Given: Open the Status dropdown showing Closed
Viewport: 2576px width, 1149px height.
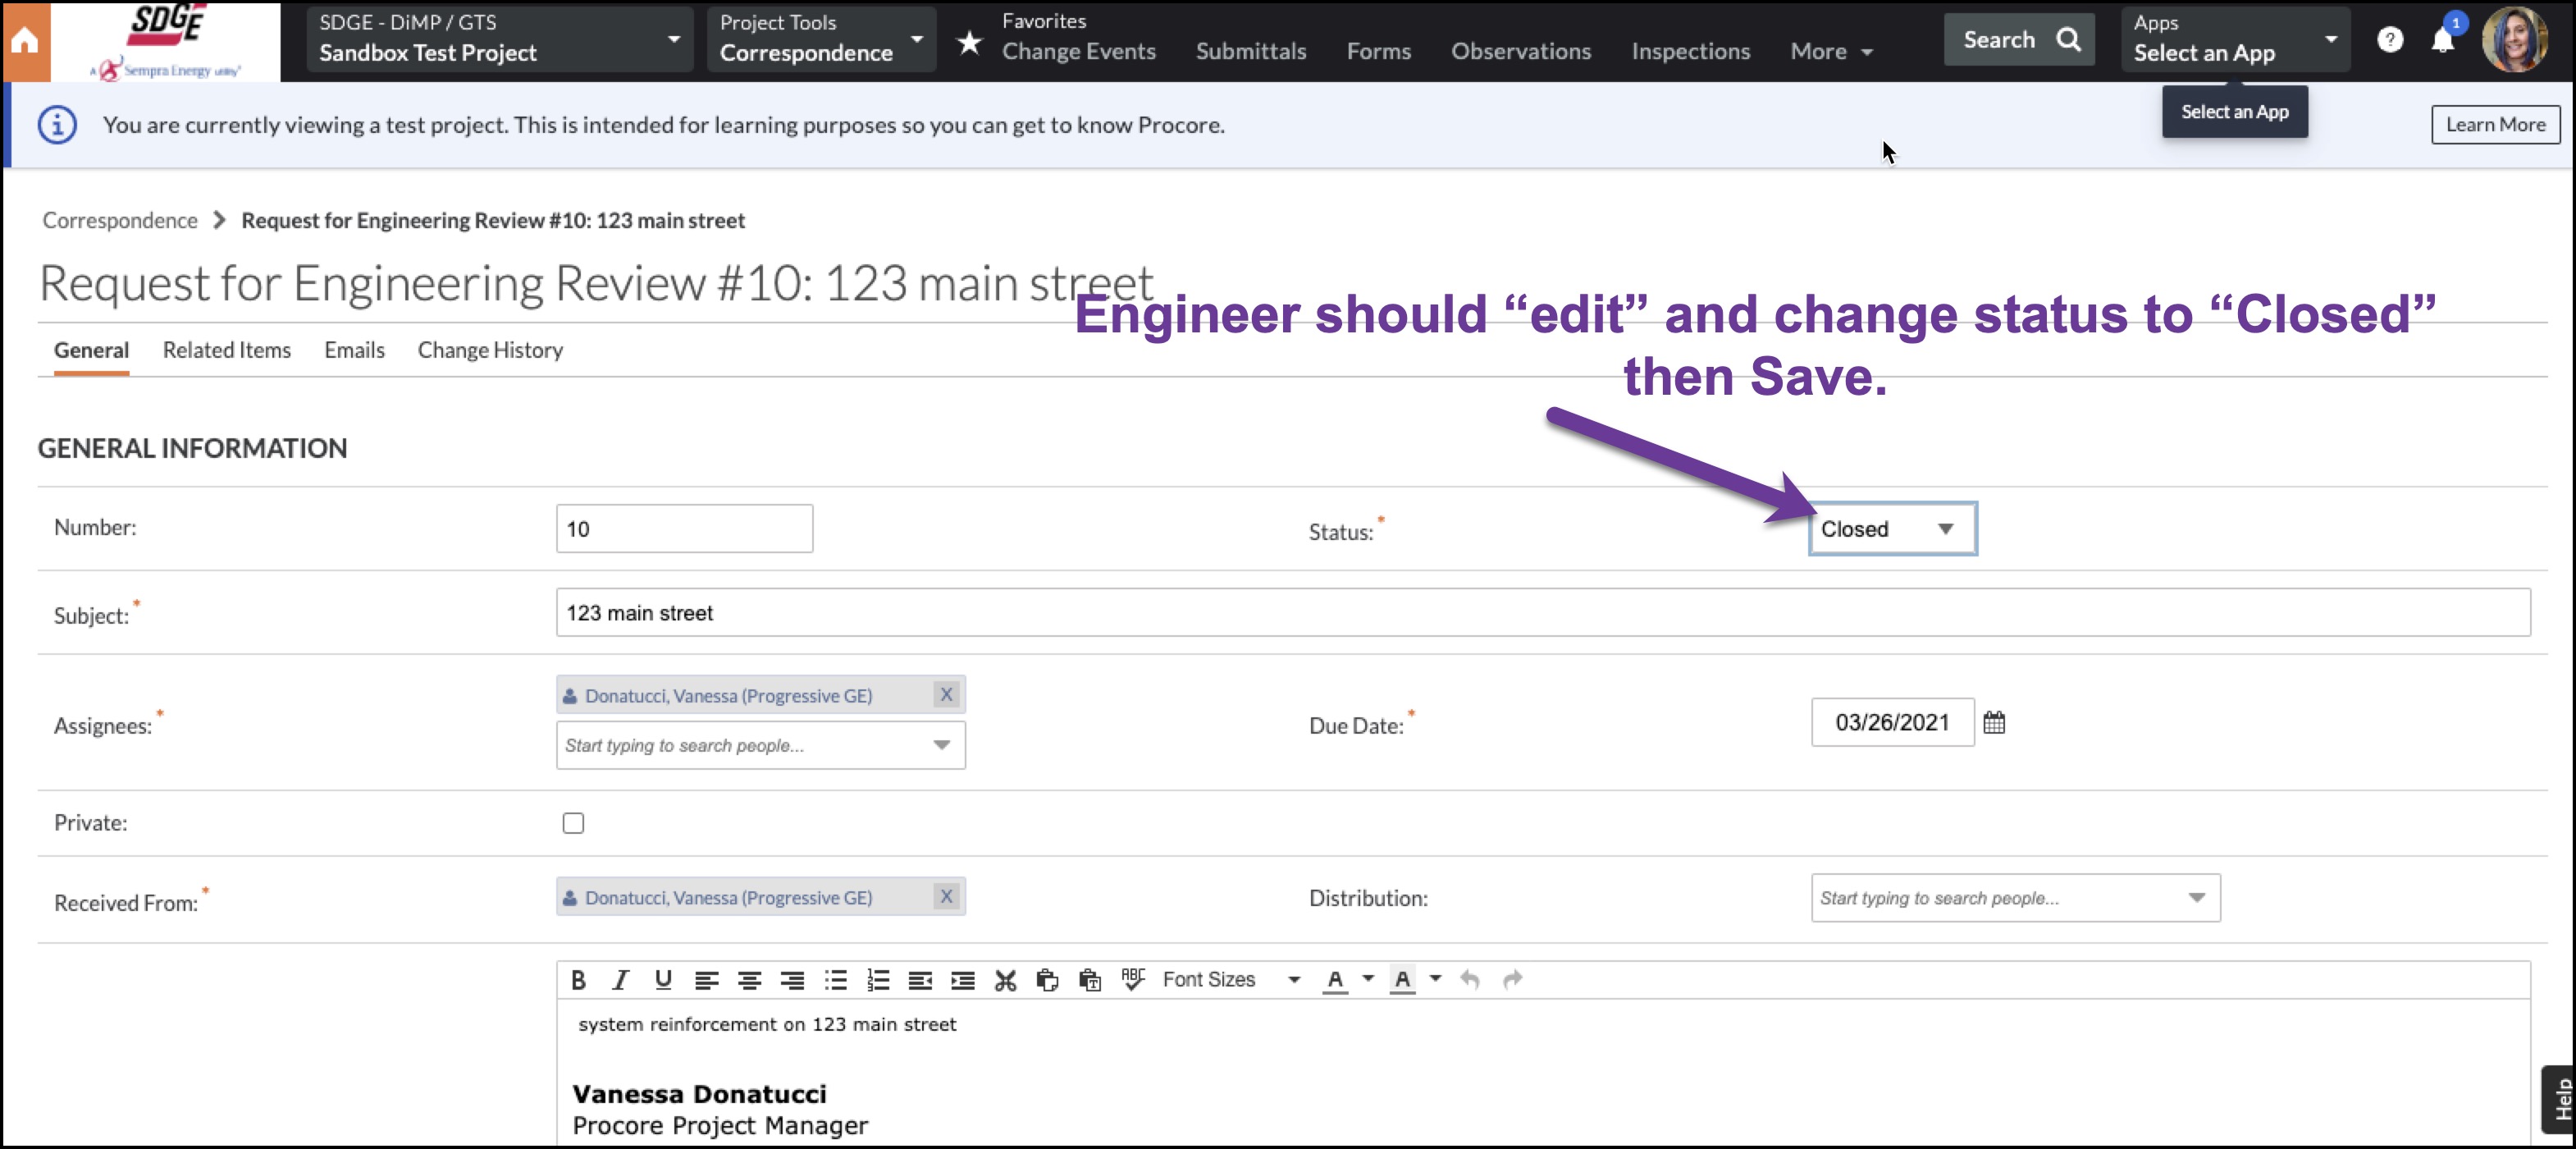Looking at the screenshot, I should pos(1892,529).
